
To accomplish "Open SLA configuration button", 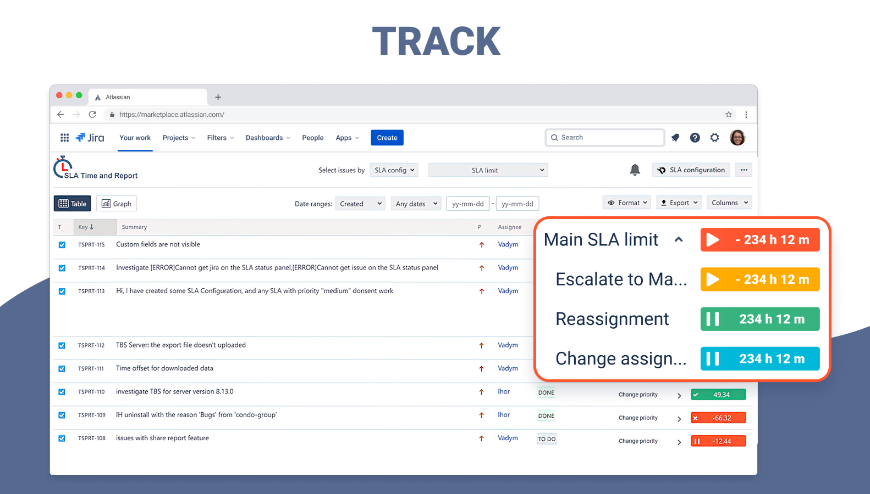I will (691, 170).
